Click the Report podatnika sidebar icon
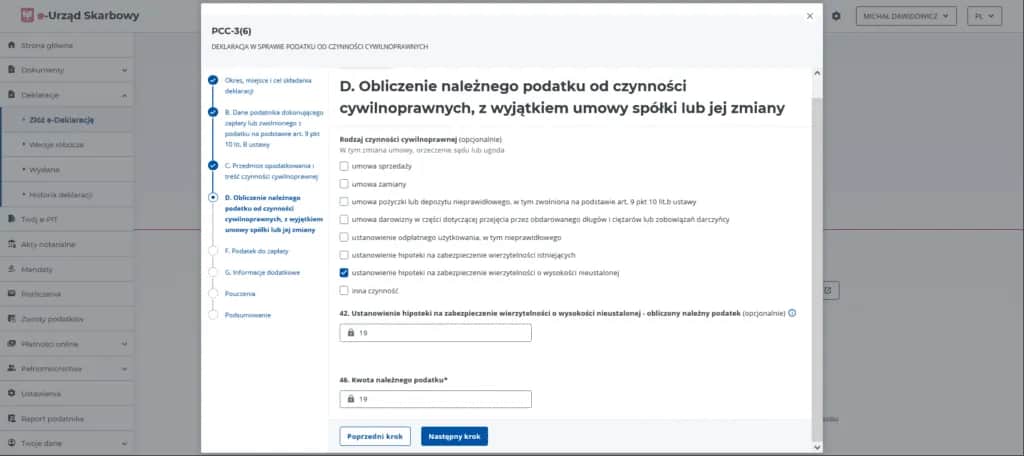1024x456 pixels. [11, 418]
